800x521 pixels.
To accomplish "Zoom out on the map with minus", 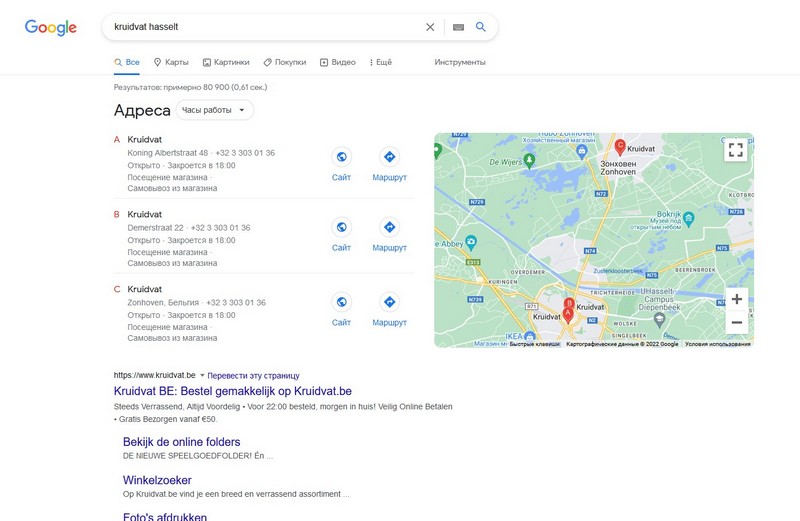I will pos(737,322).
